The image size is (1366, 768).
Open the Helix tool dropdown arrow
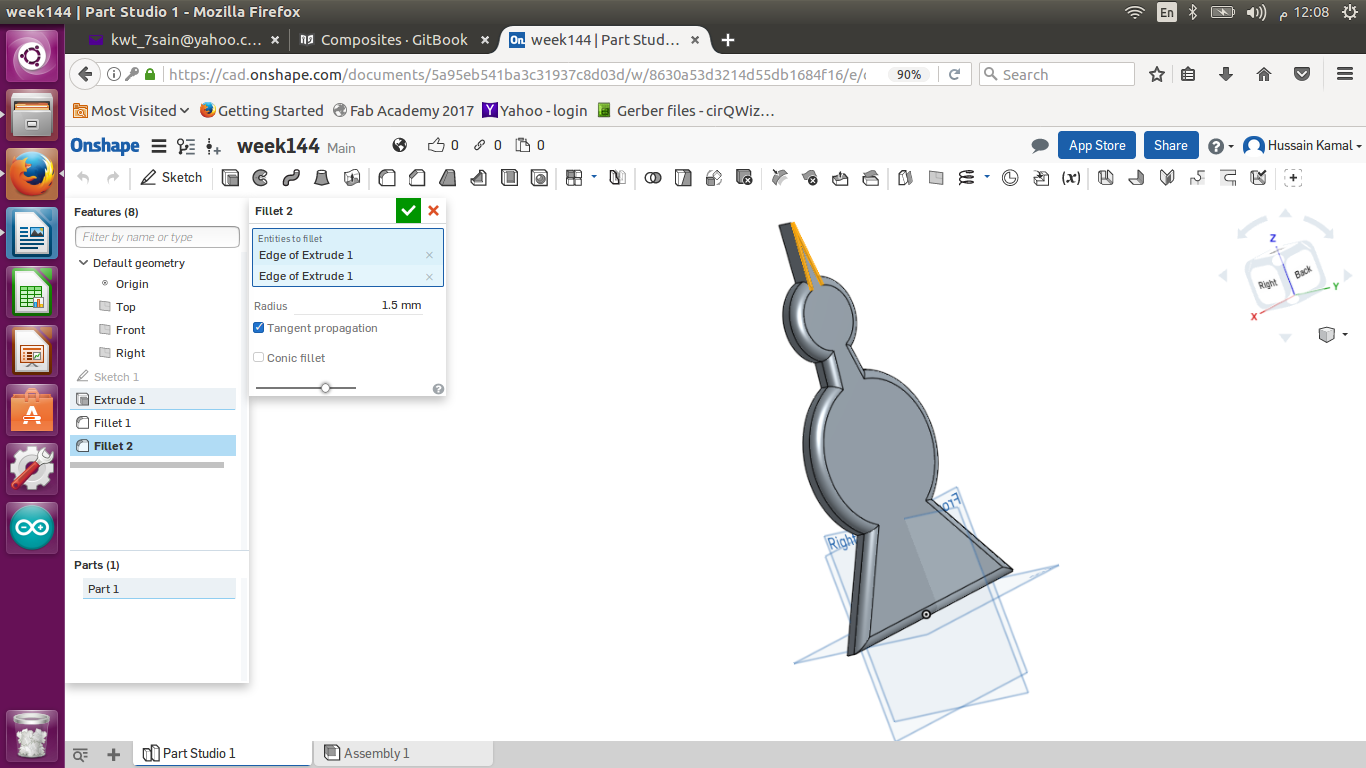[x=987, y=177]
